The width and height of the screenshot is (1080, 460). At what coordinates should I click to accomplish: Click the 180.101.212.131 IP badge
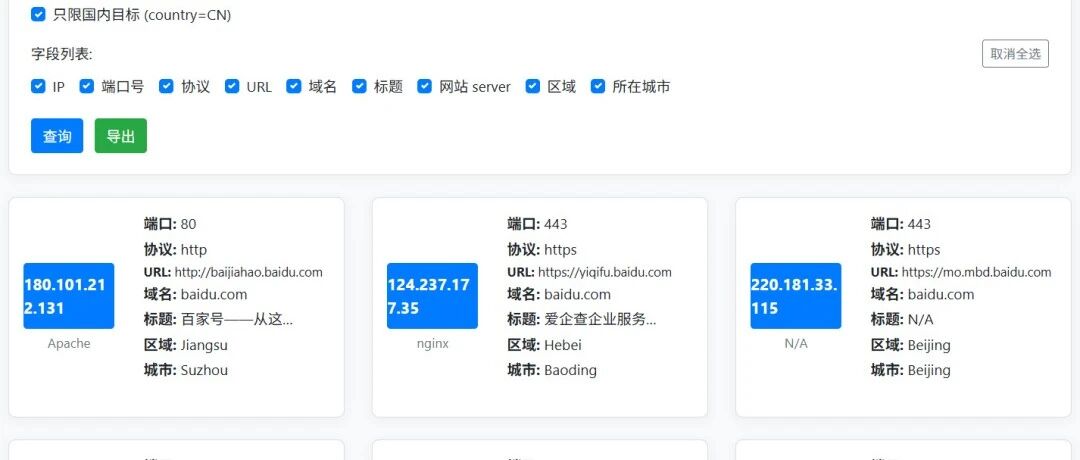point(69,296)
